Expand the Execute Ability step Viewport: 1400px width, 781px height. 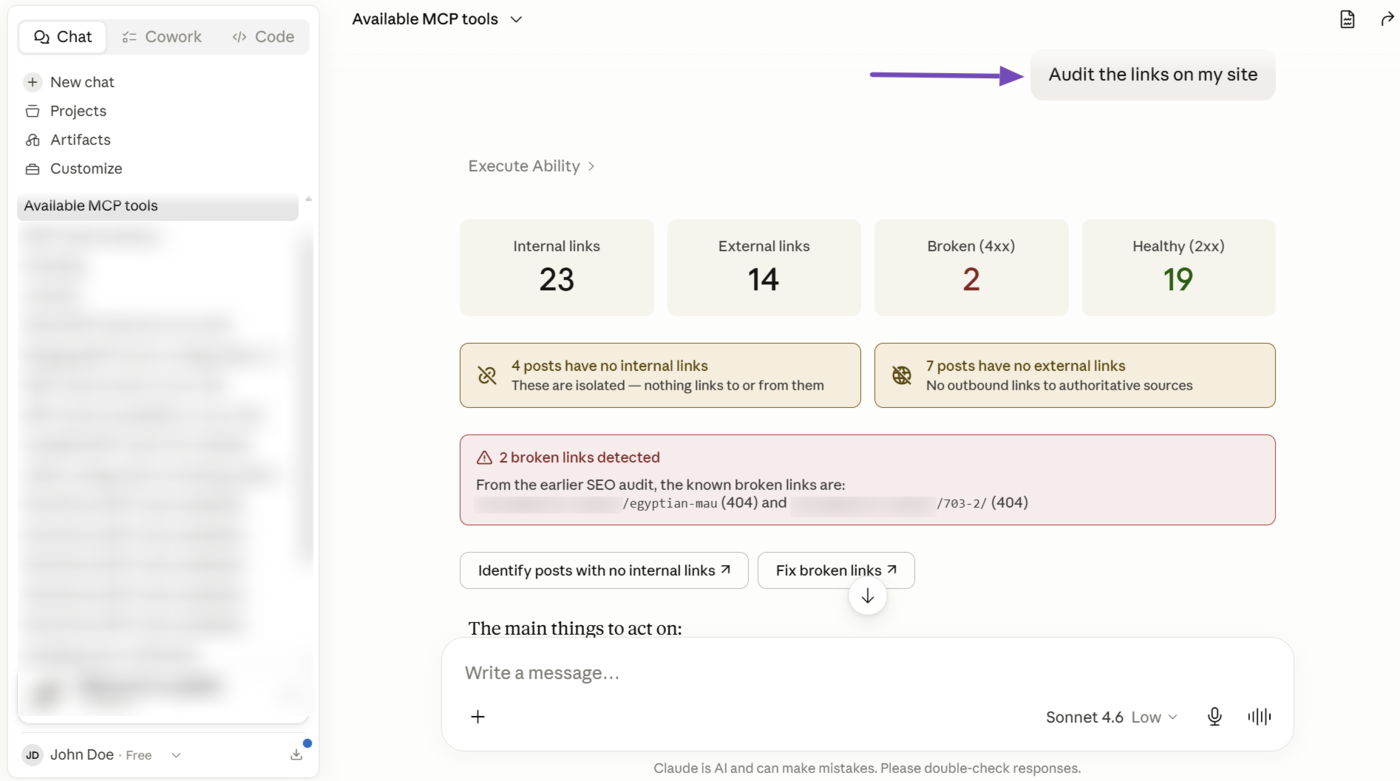click(x=531, y=166)
